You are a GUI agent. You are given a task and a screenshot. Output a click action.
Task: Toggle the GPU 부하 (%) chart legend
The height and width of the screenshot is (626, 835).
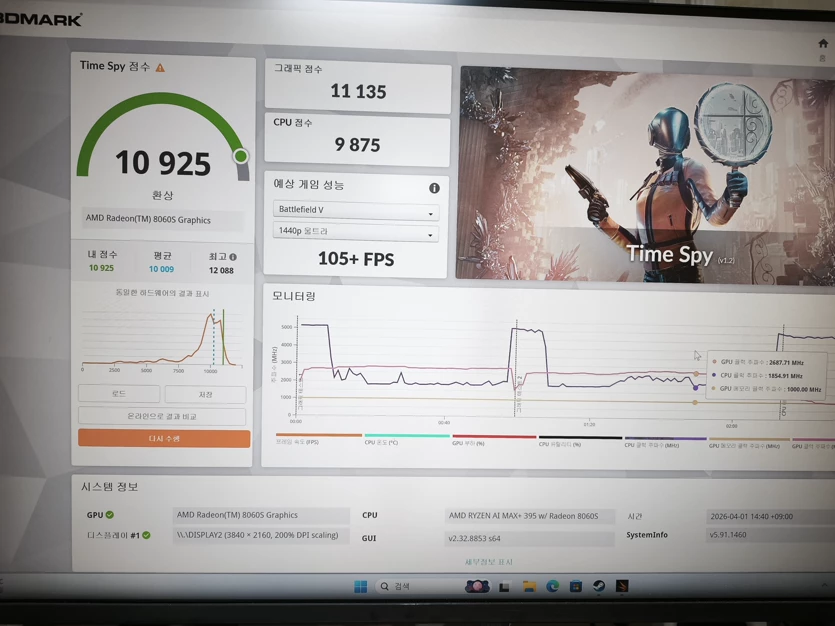coord(468,443)
